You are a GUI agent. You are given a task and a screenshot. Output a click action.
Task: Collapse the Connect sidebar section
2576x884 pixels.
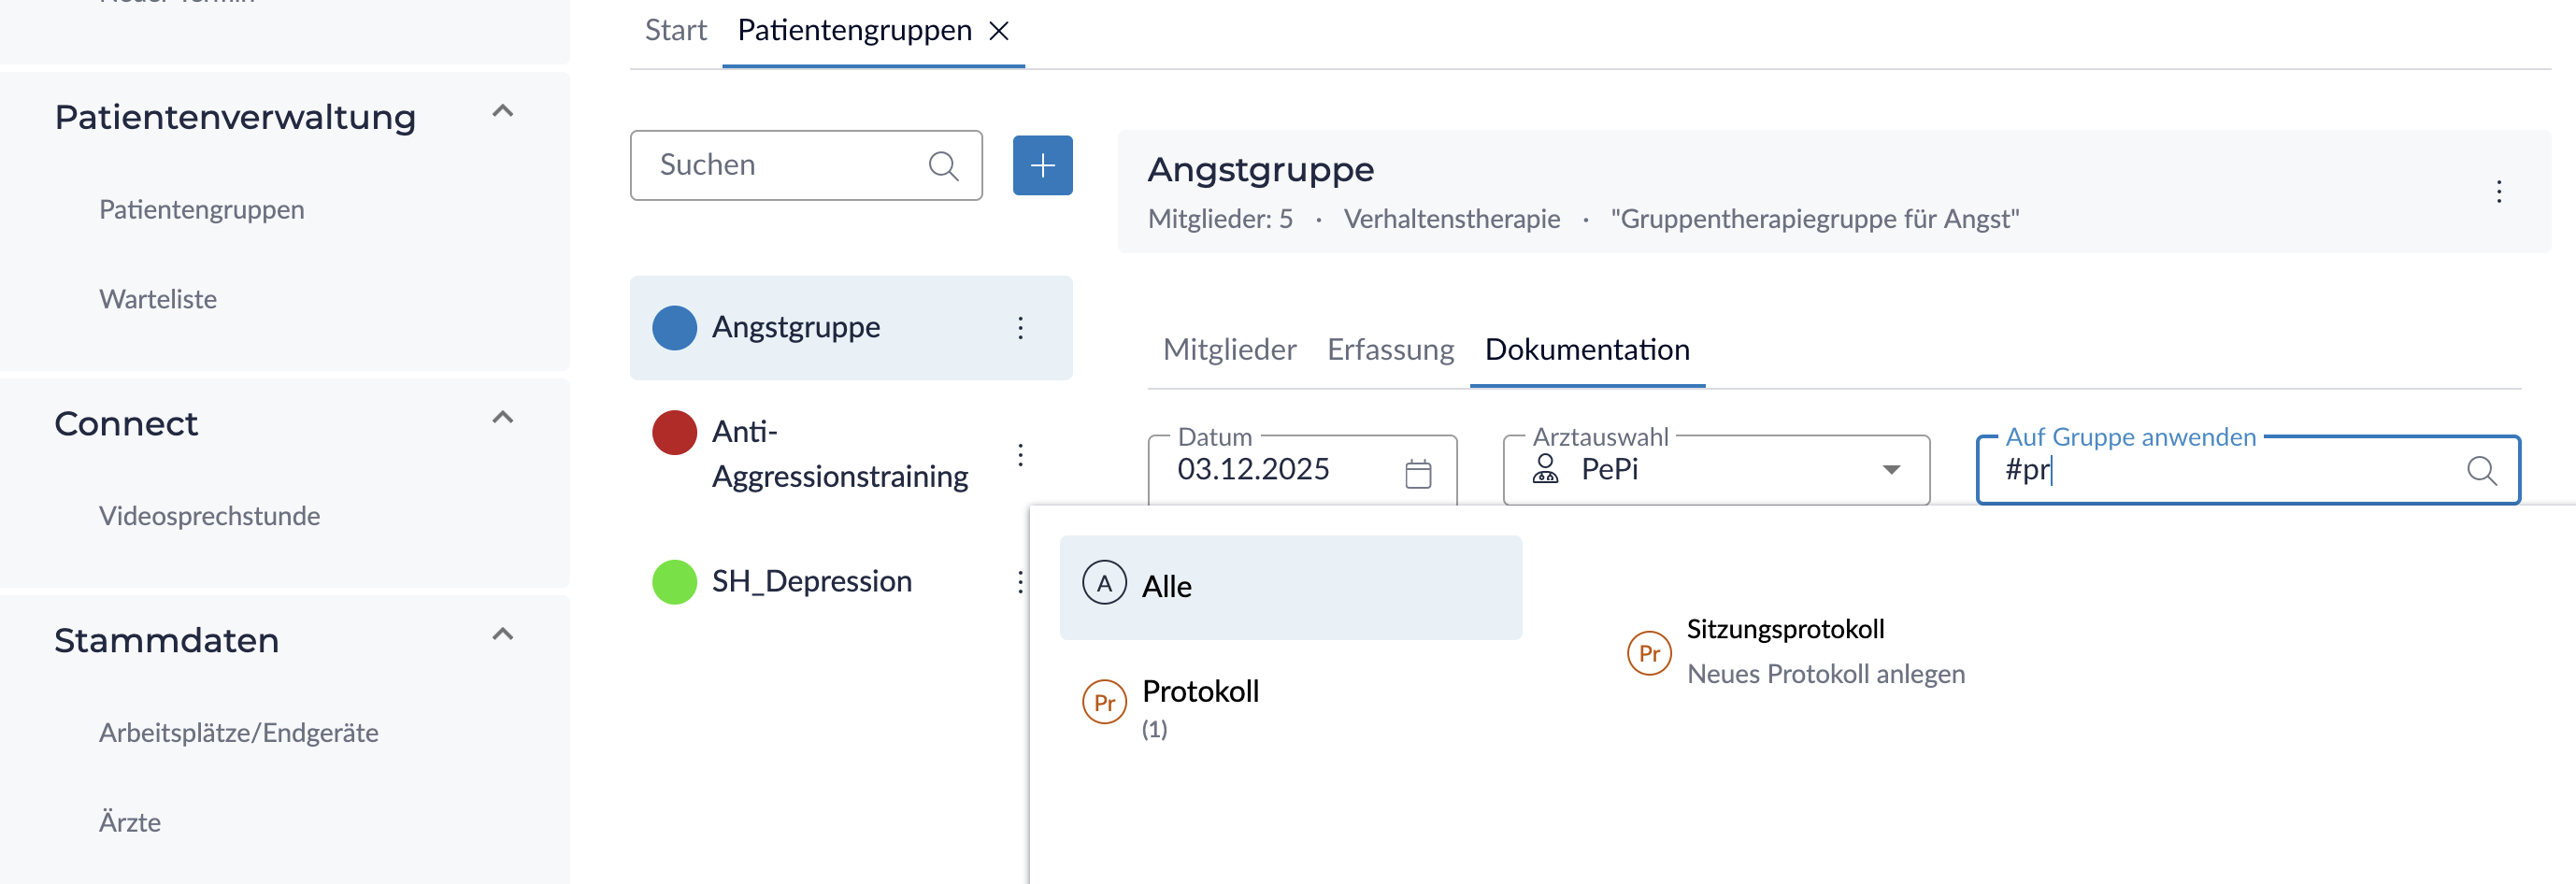[x=503, y=418]
